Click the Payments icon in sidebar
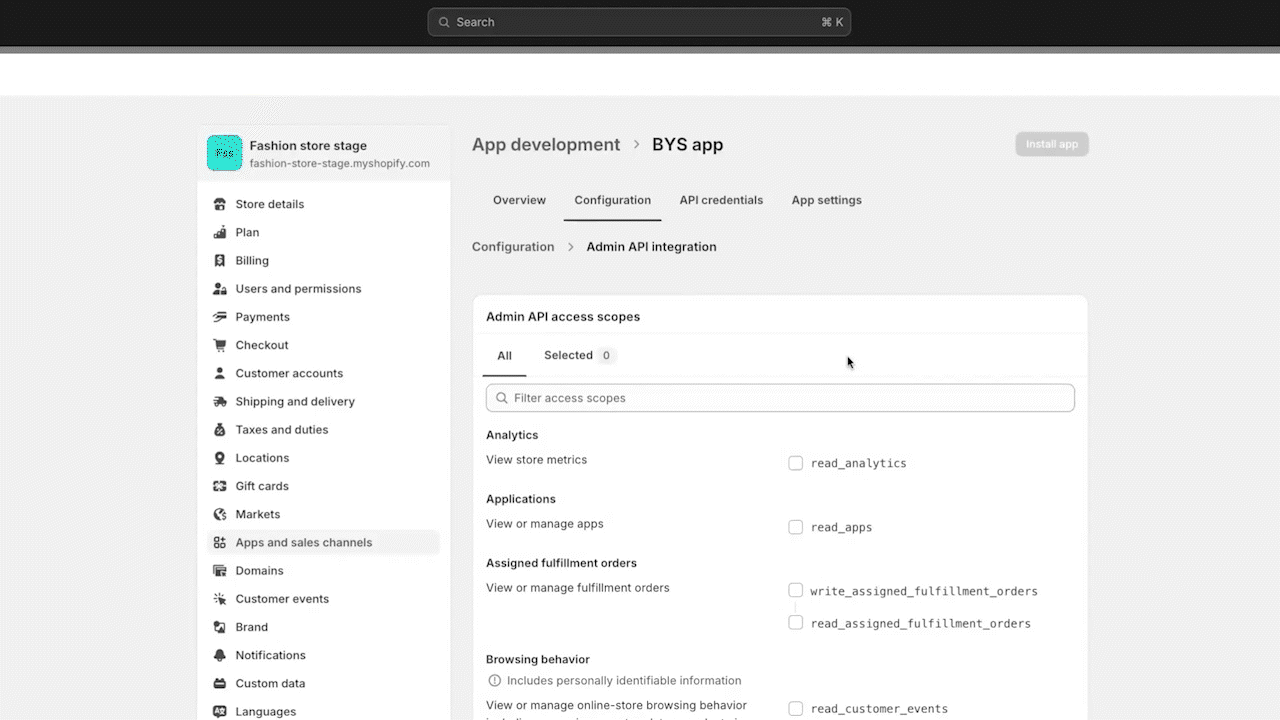Viewport: 1280px width, 720px height. click(x=220, y=317)
